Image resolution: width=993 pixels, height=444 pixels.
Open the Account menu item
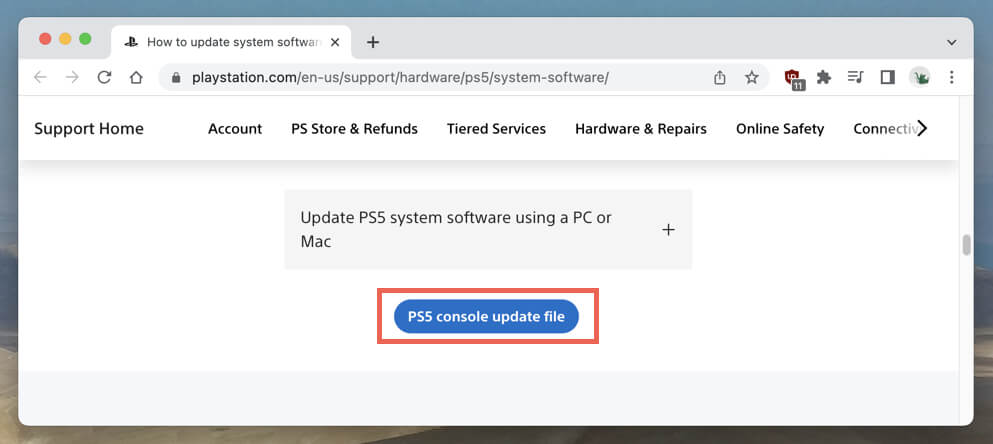point(235,128)
